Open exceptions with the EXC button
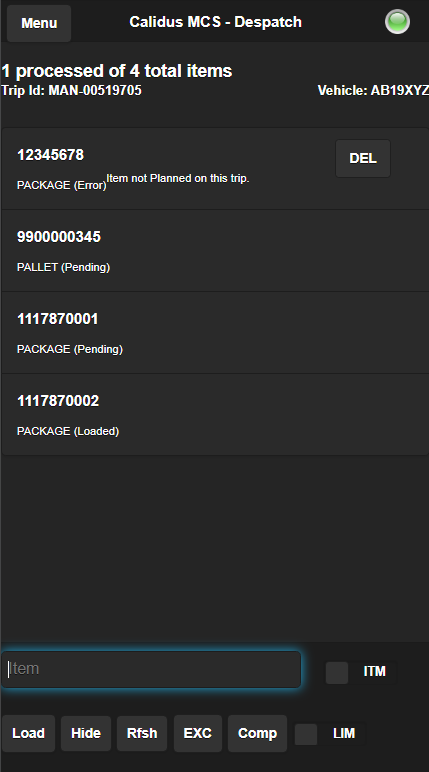 pos(198,733)
